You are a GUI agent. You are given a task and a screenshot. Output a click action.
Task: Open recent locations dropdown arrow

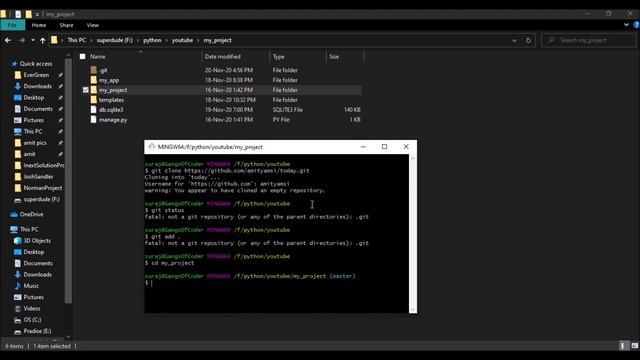[x=33, y=40]
